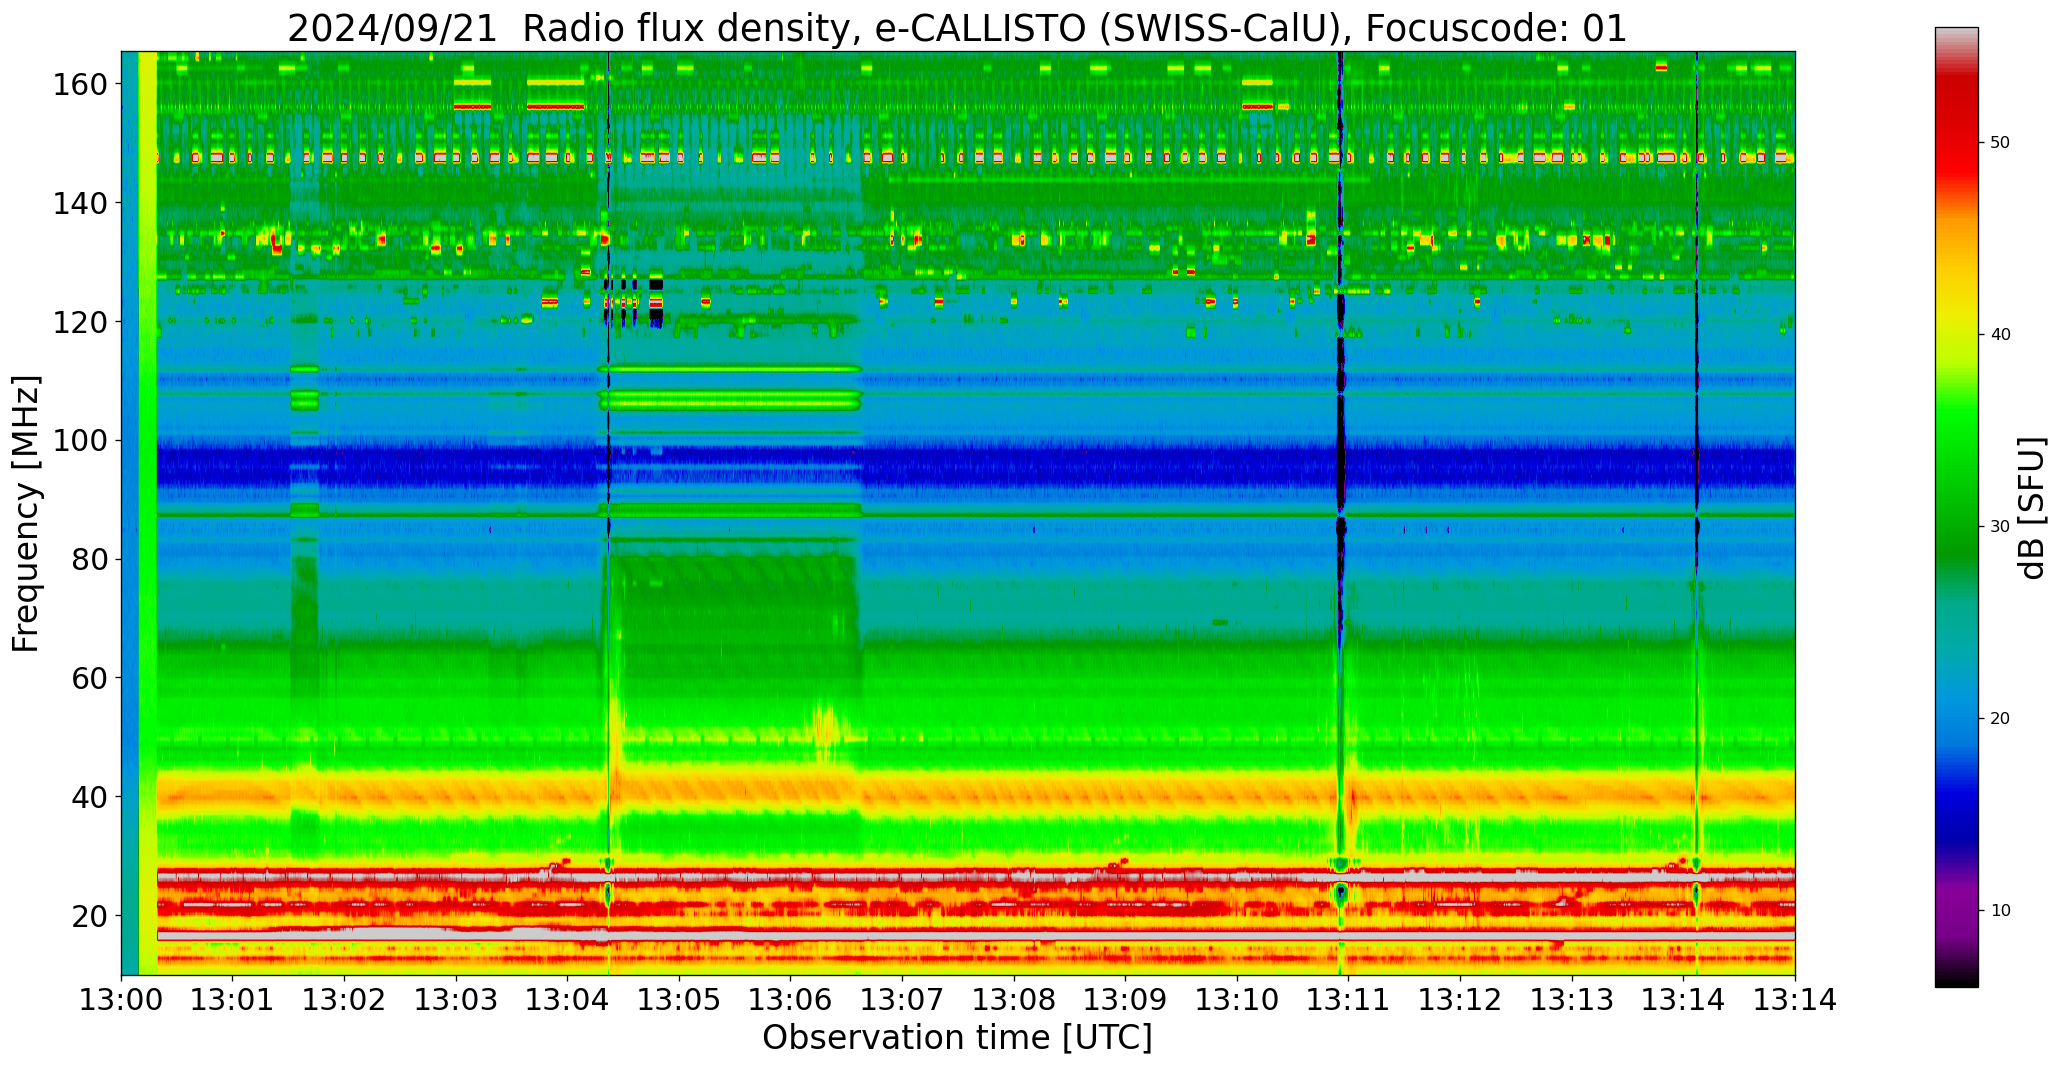
Task: Click the 13:10 time tick label
Action: 1237,1000
